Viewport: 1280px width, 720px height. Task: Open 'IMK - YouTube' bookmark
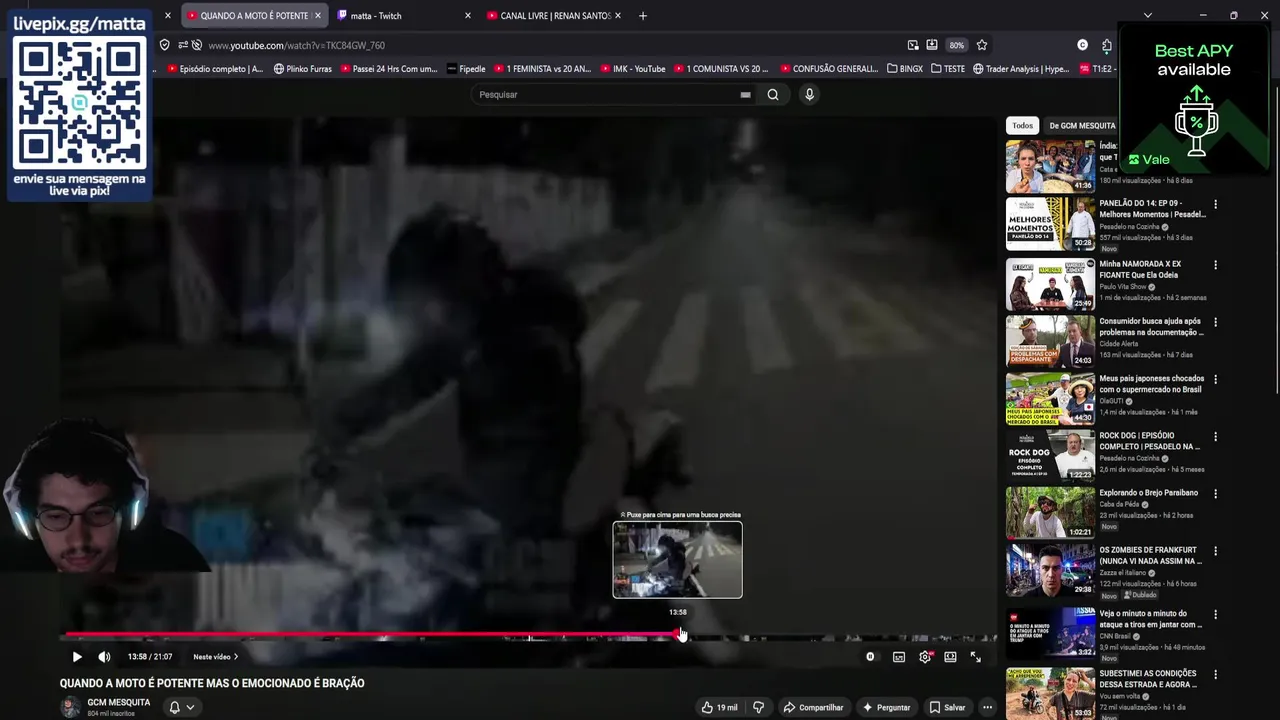[632, 69]
